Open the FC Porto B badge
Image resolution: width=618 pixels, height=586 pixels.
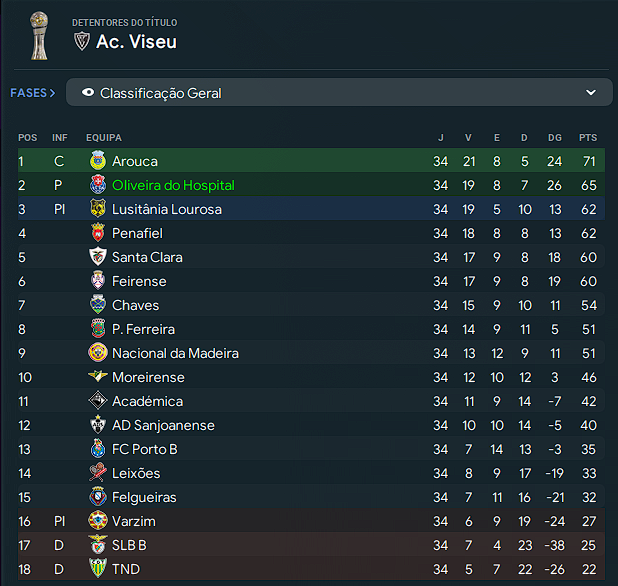[x=97, y=448]
